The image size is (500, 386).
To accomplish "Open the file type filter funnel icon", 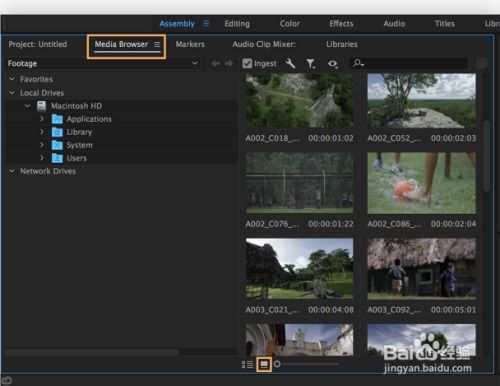I will tap(311, 63).
